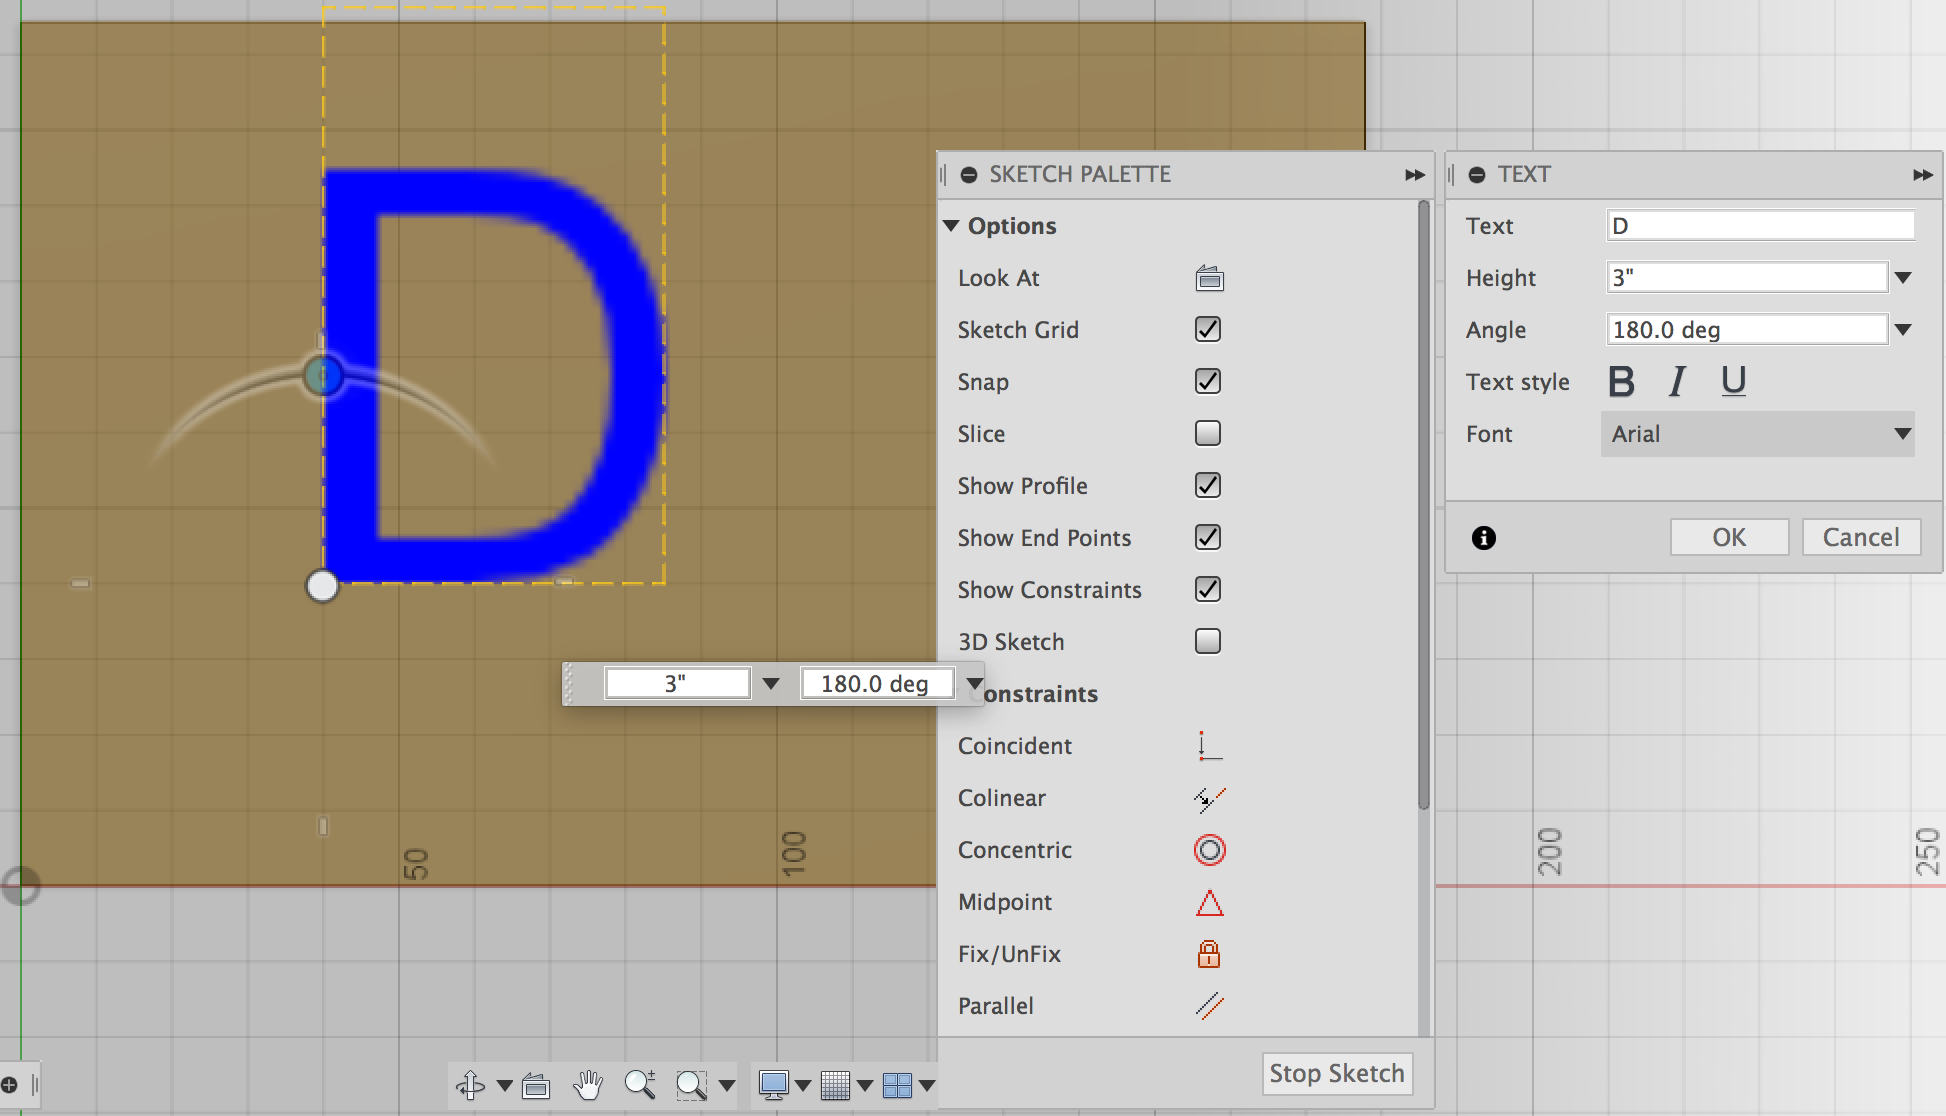Open the Grid and Snaps dropdown arrow
The width and height of the screenshot is (1946, 1116).
pyautogui.click(x=865, y=1086)
